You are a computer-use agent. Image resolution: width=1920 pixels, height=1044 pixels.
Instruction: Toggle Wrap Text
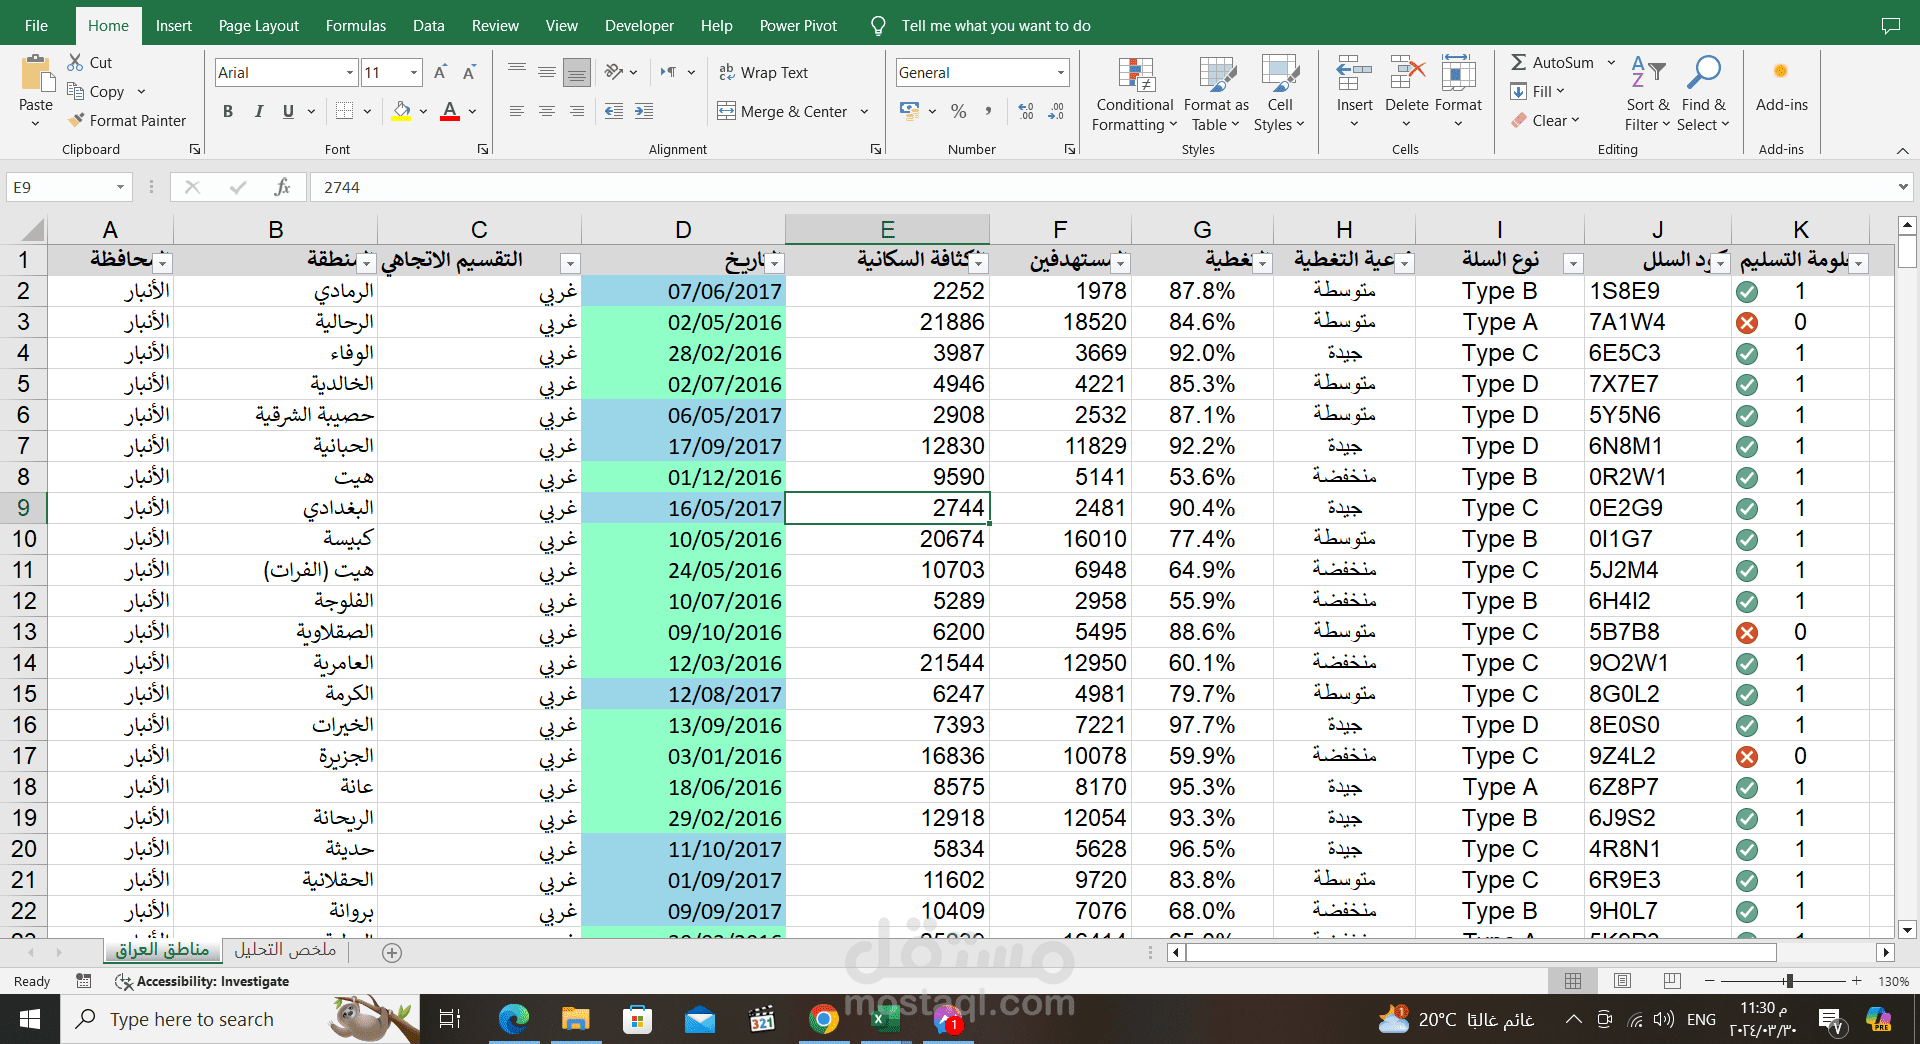[763, 73]
